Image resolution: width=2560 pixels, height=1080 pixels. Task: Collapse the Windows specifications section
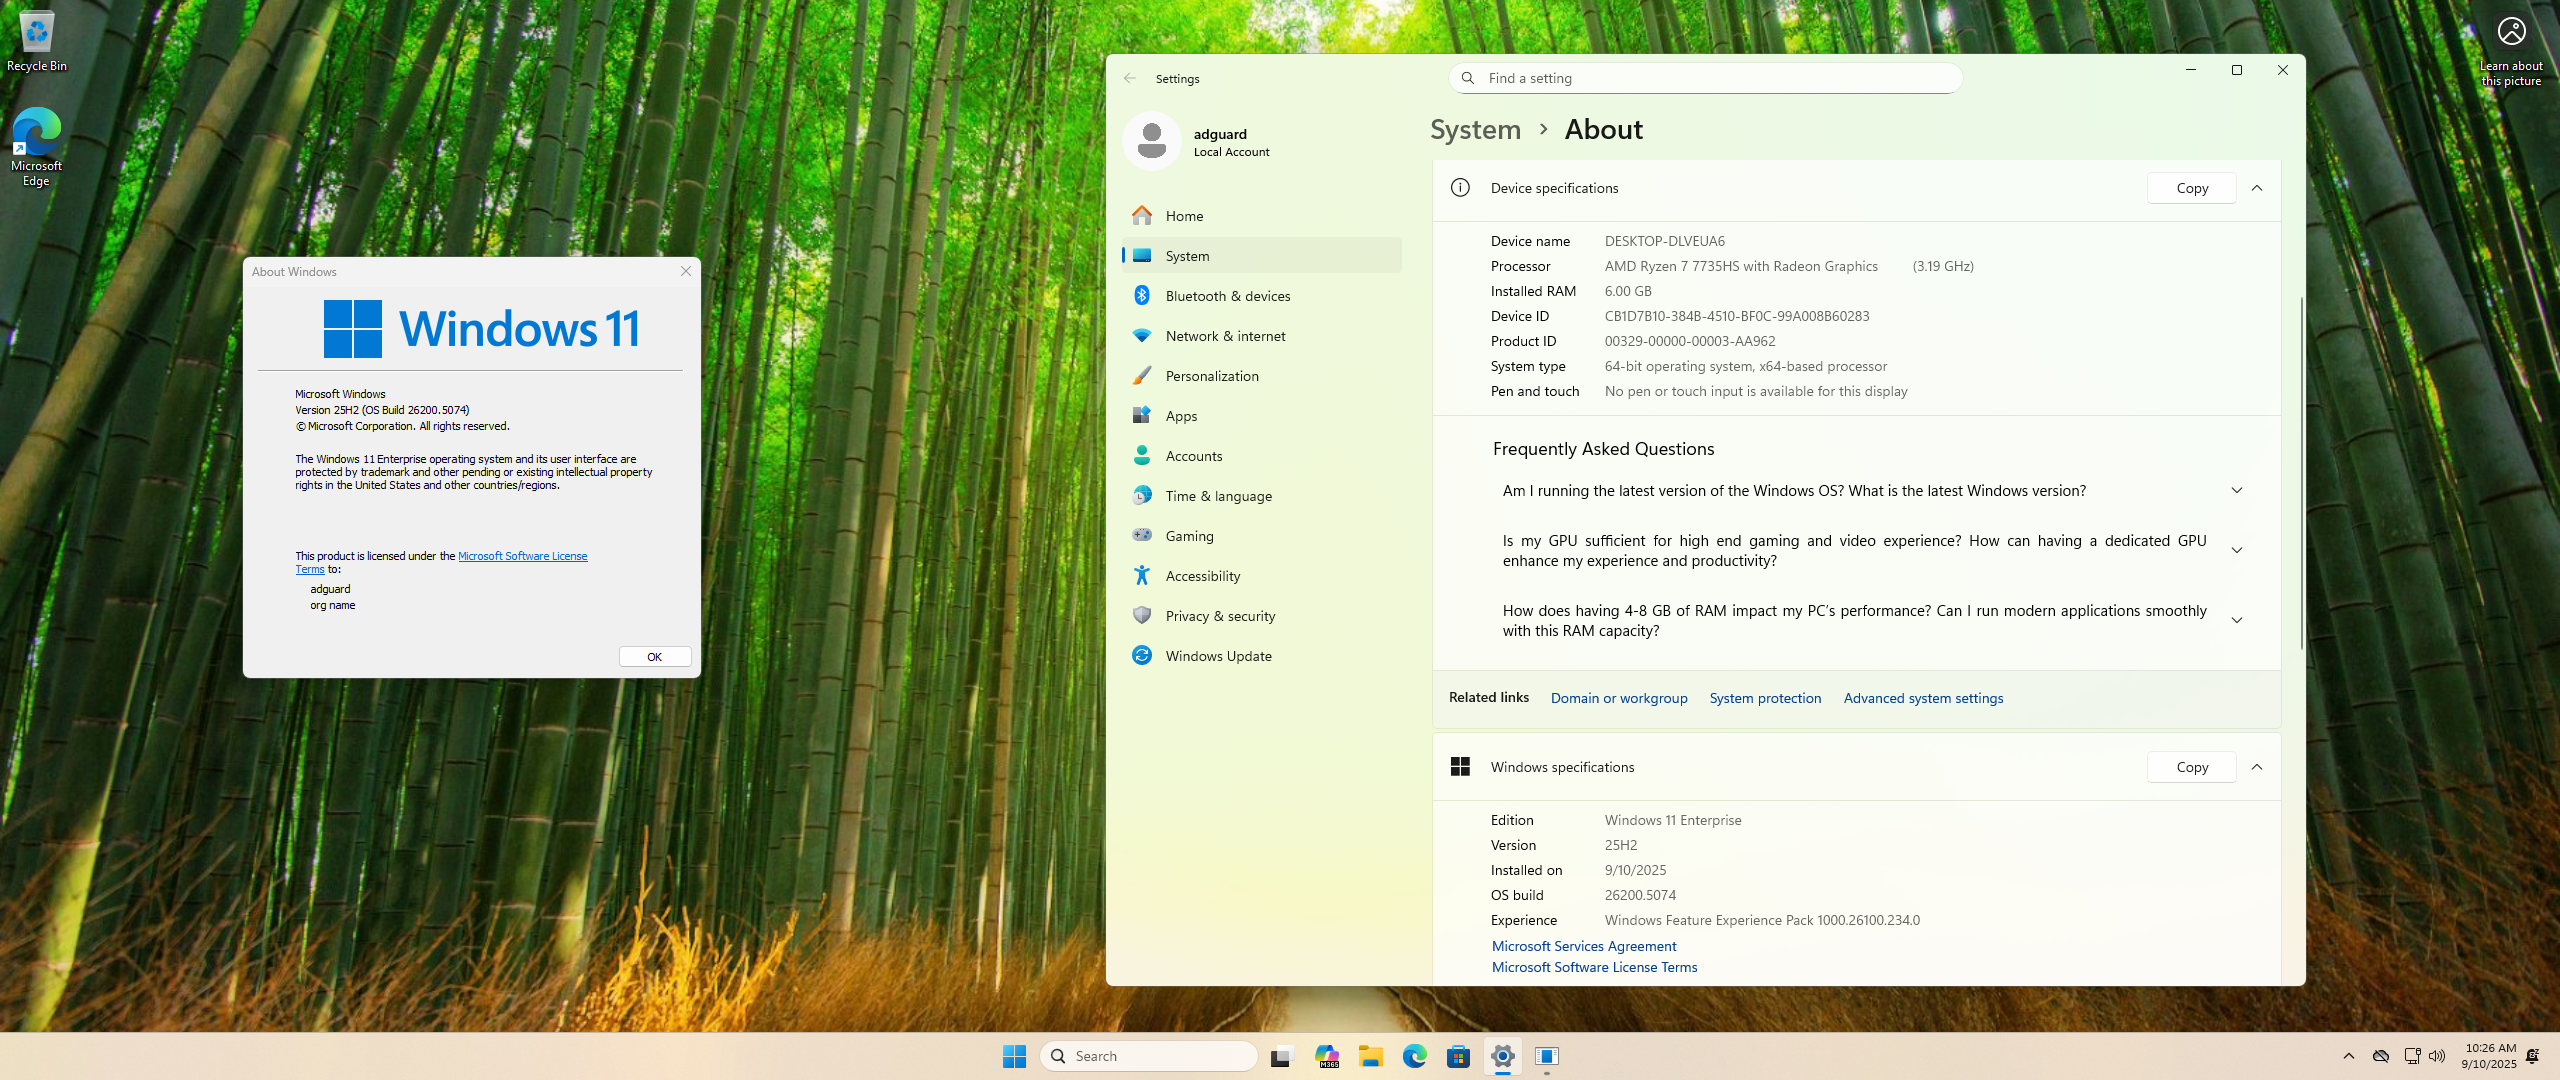click(2257, 767)
